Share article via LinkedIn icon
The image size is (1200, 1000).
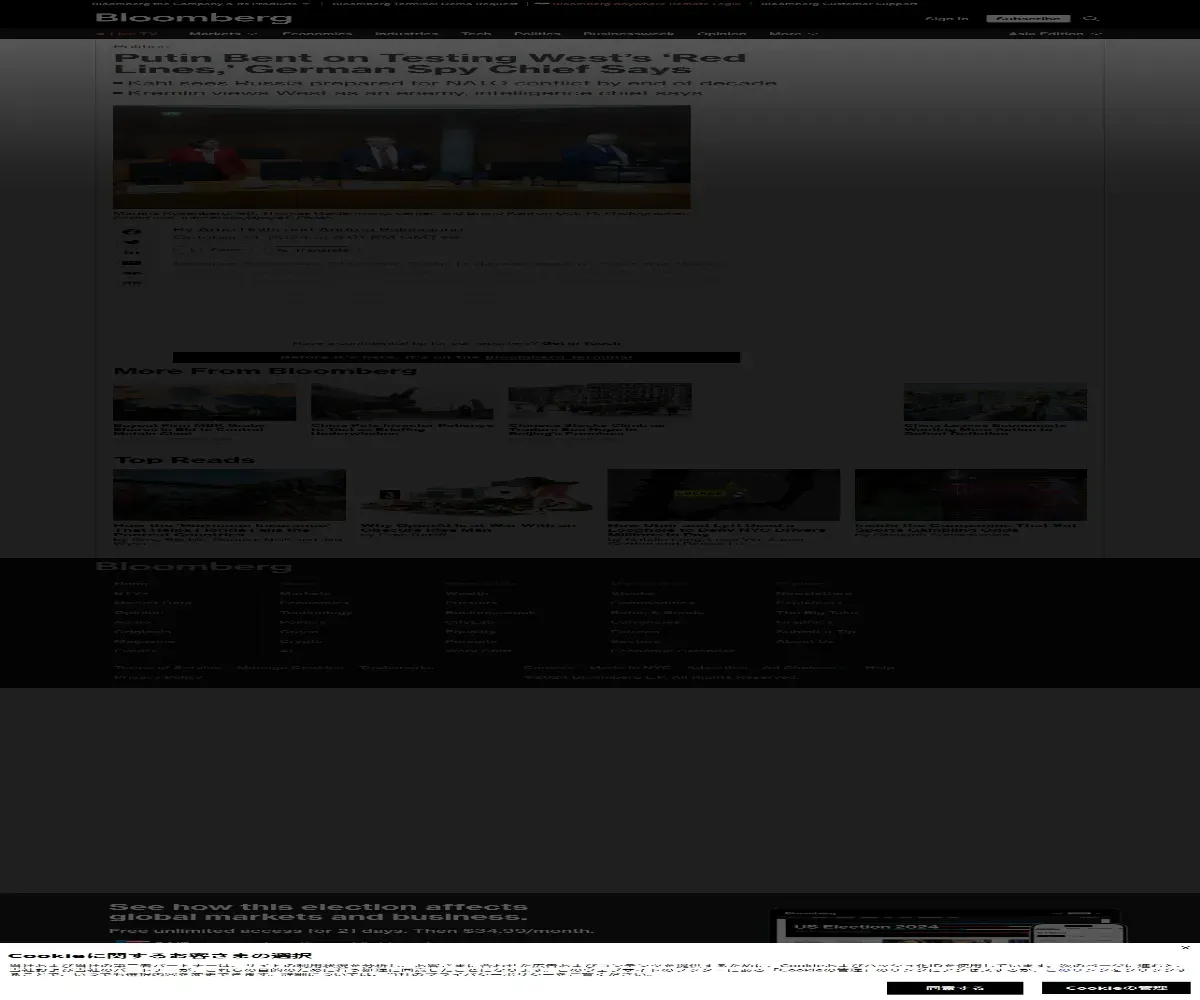(132, 253)
